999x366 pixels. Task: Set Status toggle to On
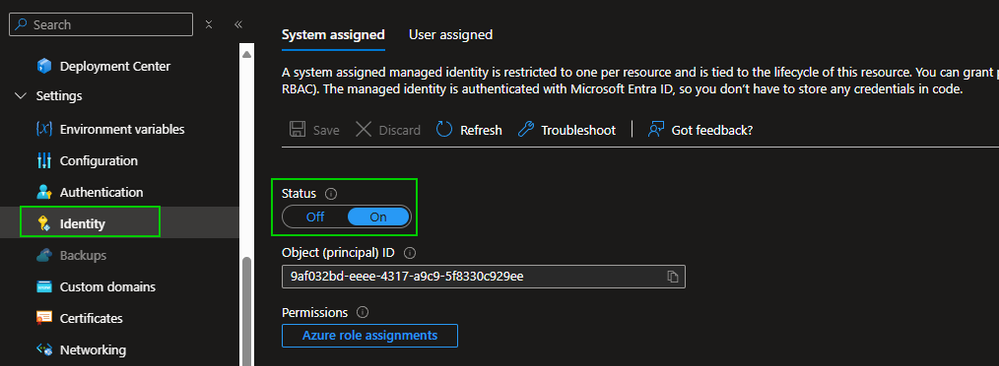tap(378, 217)
